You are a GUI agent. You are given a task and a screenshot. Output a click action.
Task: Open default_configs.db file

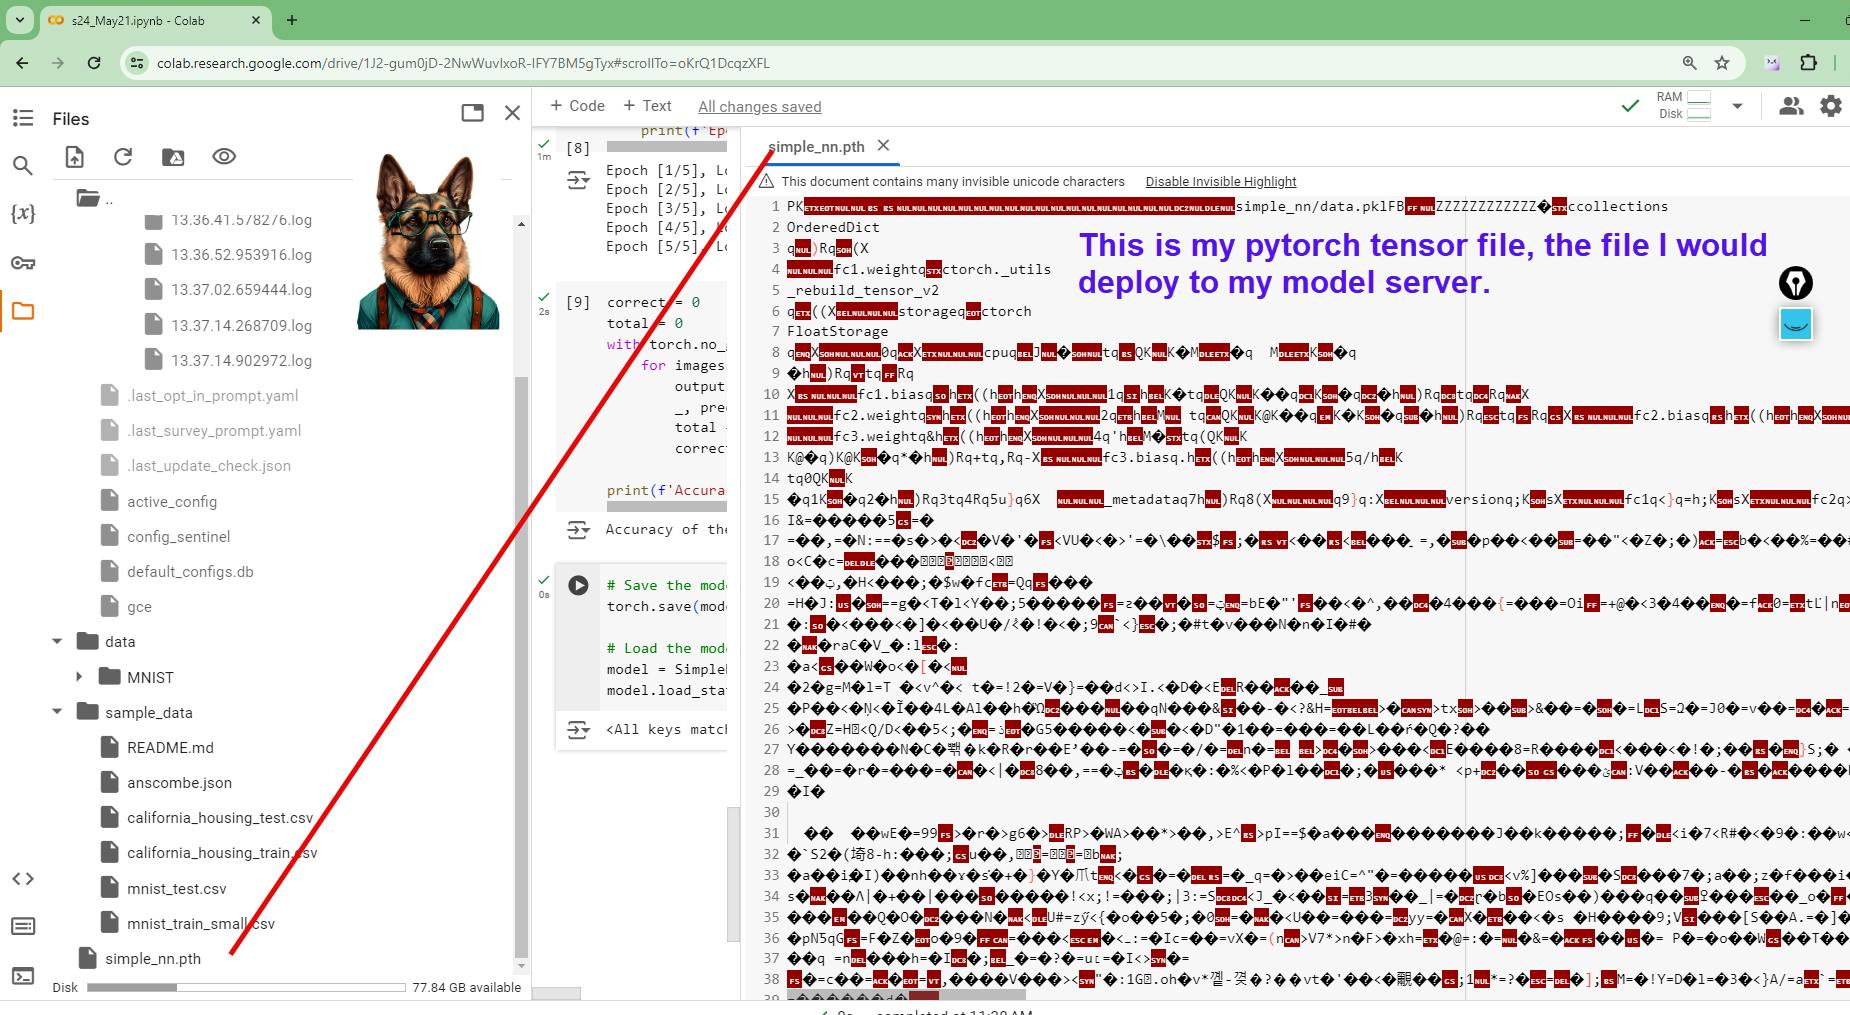click(190, 571)
